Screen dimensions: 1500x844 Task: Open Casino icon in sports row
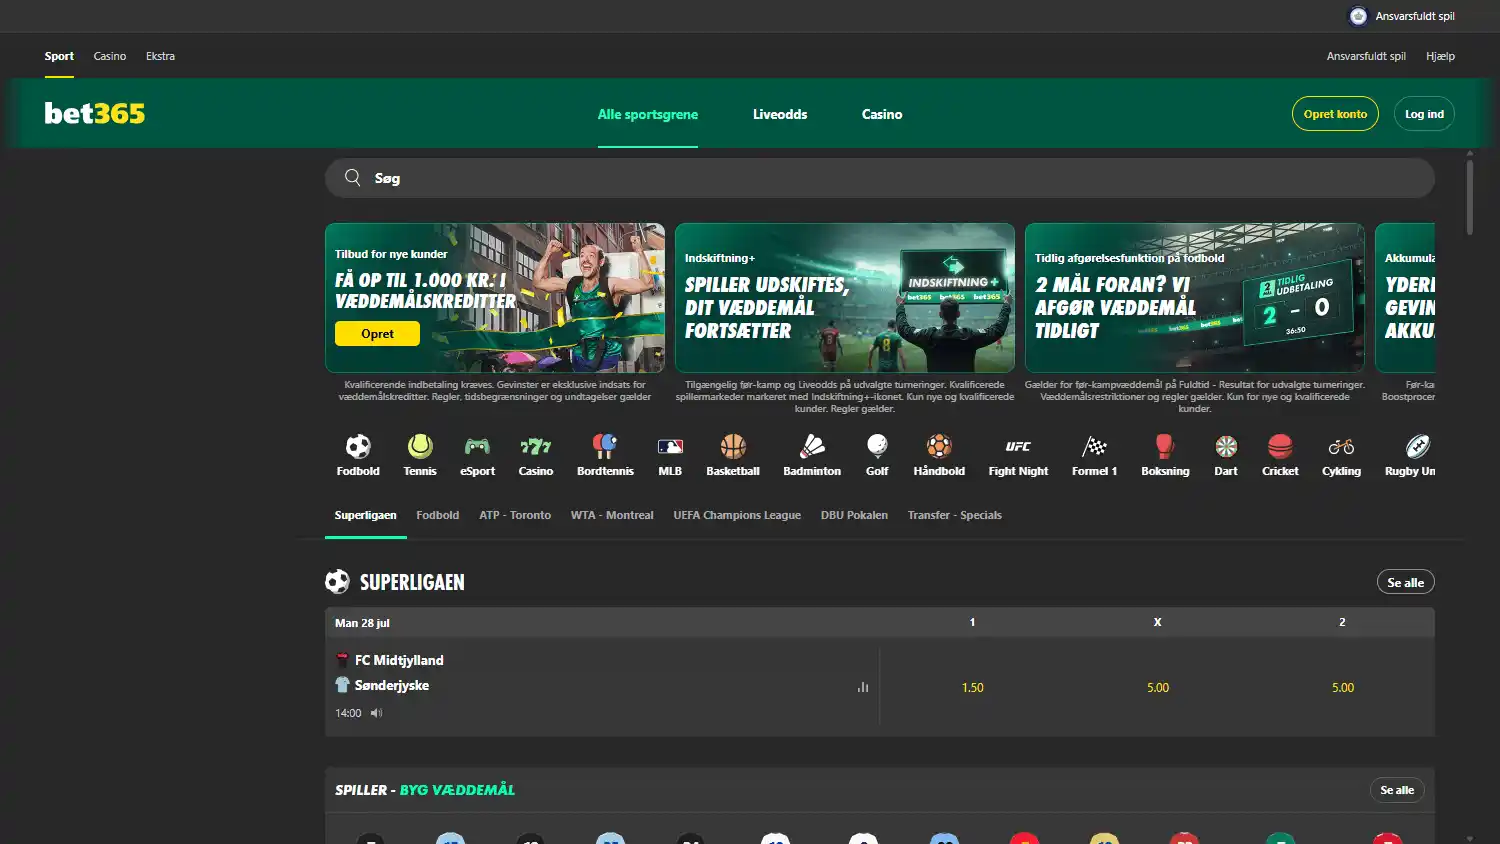536,446
